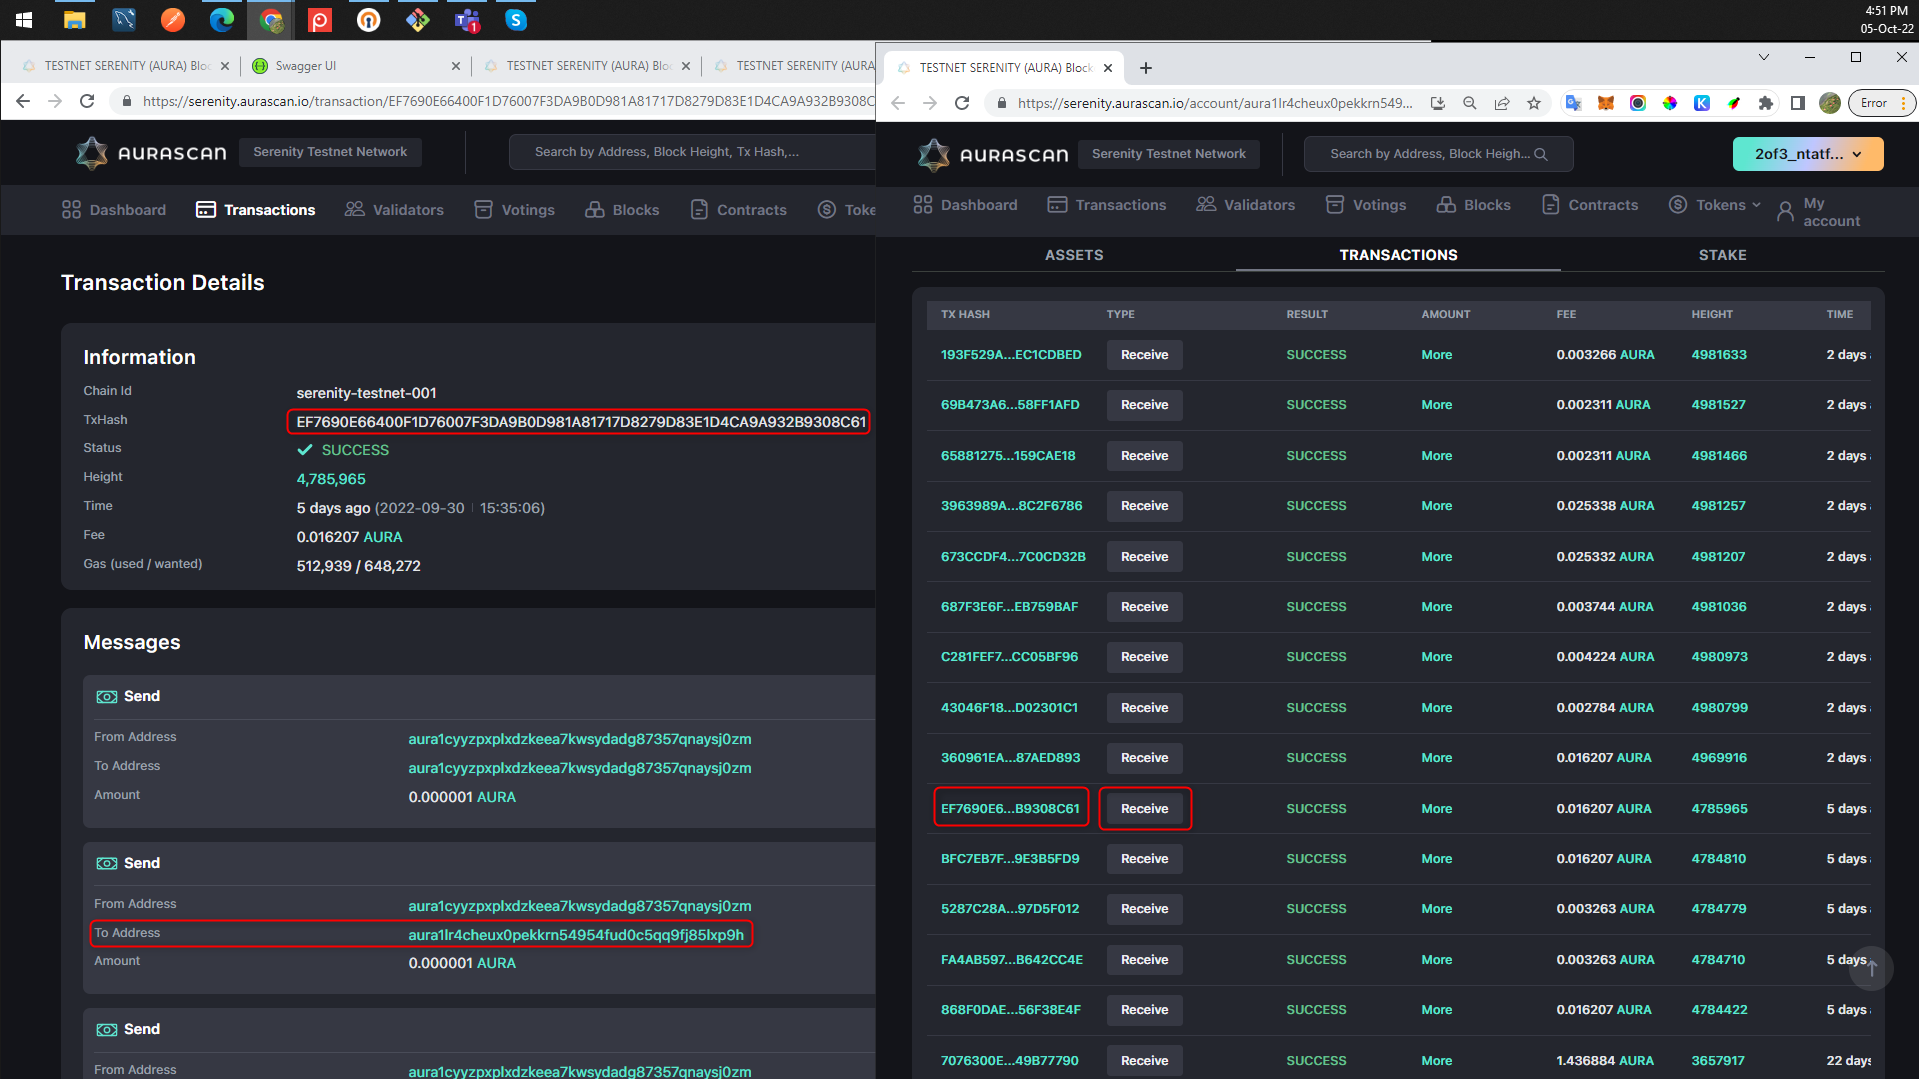
Task: Open the Blocks explorer icon
Action: click(1444, 204)
